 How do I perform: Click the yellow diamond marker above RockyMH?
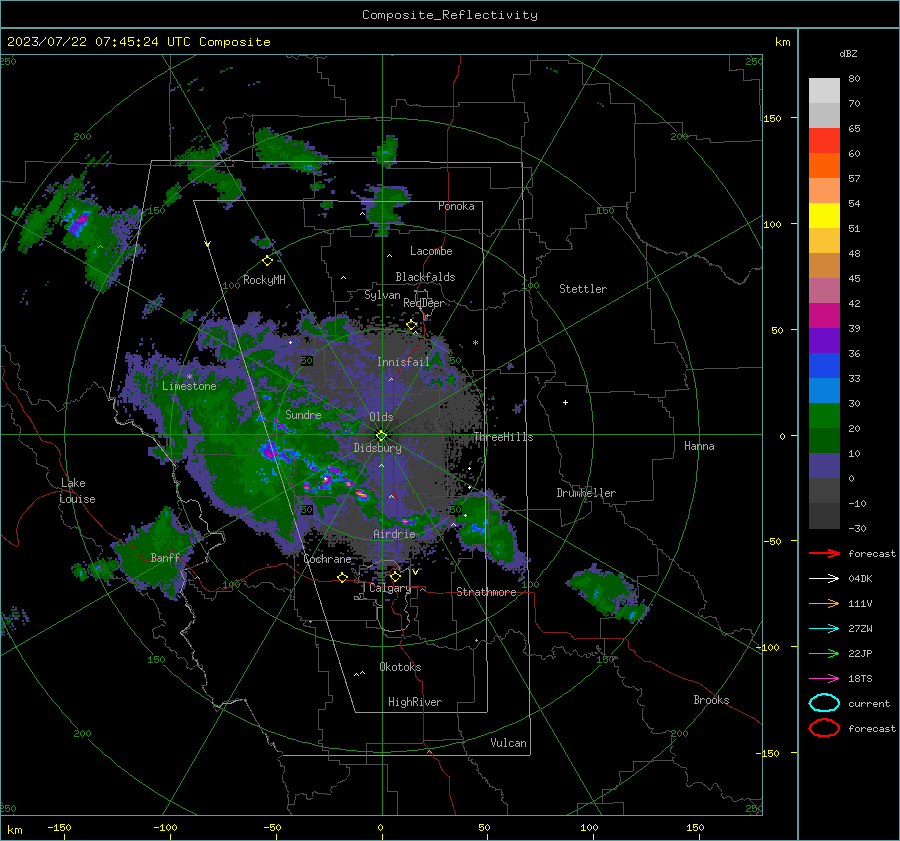(x=267, y=261)
